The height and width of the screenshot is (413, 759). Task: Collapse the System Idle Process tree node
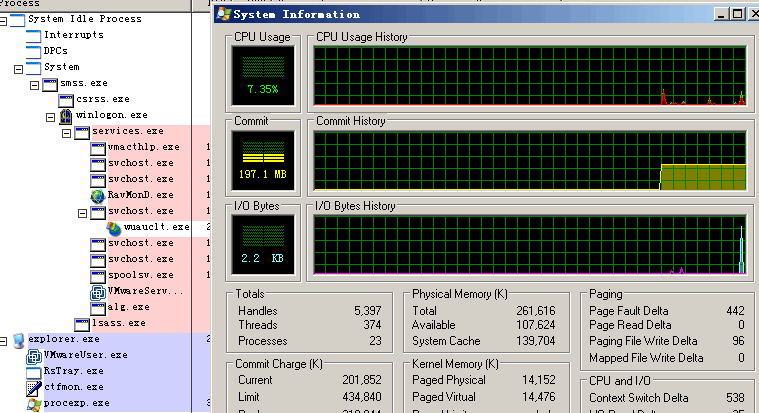coord(3,21)
